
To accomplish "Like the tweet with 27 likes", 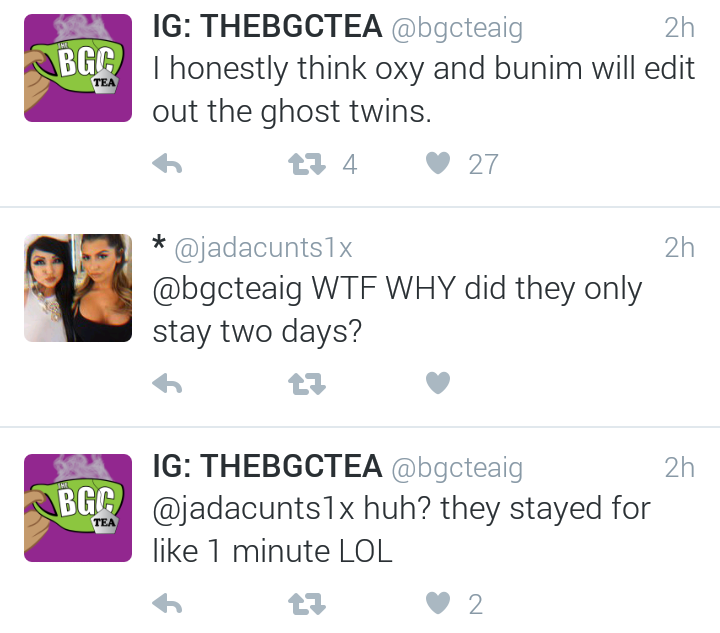I will [x=438, y=163].
